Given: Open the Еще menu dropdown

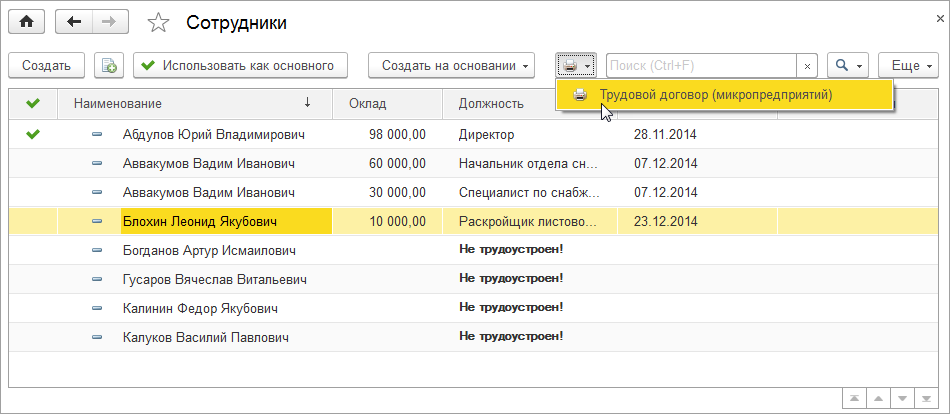Looking at the screenshot, I should pos(908,66).
